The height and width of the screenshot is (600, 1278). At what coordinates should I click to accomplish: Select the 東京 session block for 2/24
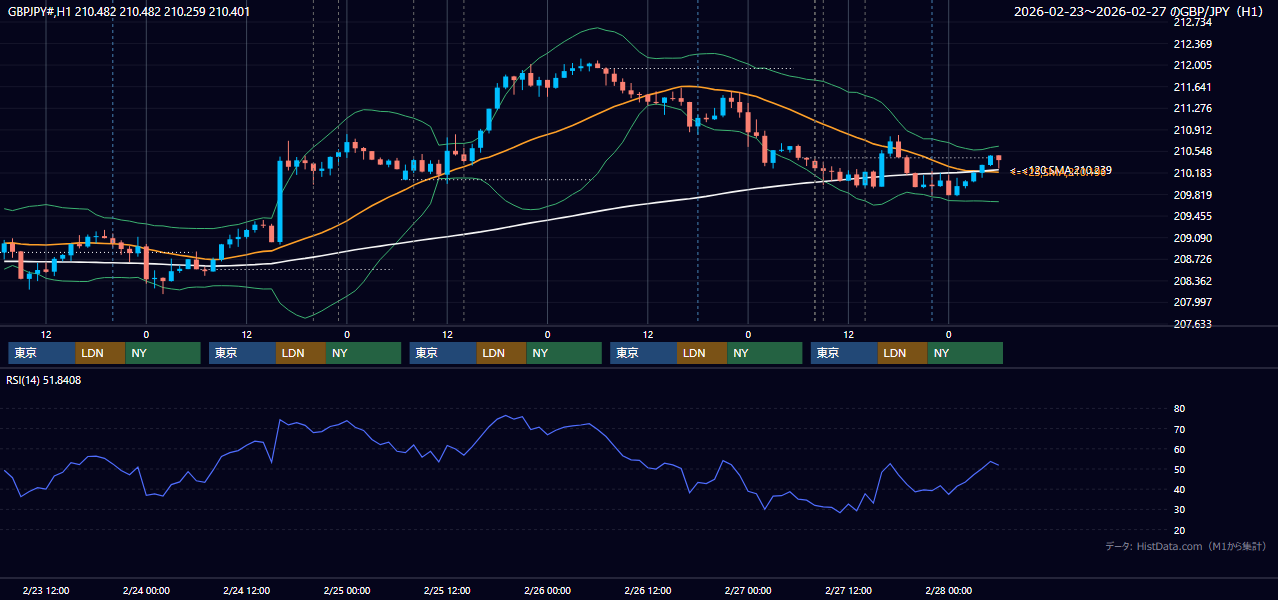click(242, 353)
